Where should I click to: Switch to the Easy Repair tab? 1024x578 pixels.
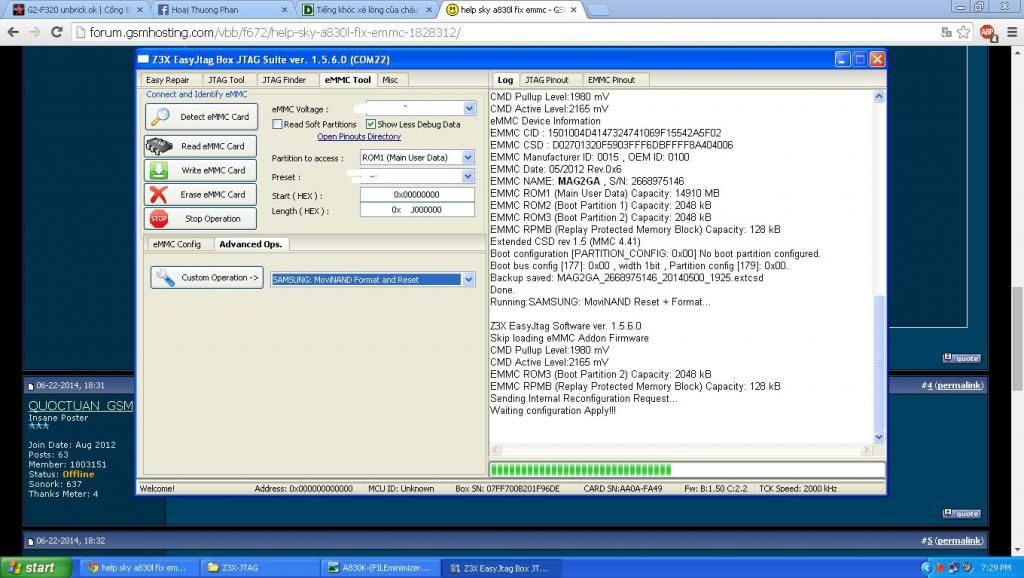point(168,80)
